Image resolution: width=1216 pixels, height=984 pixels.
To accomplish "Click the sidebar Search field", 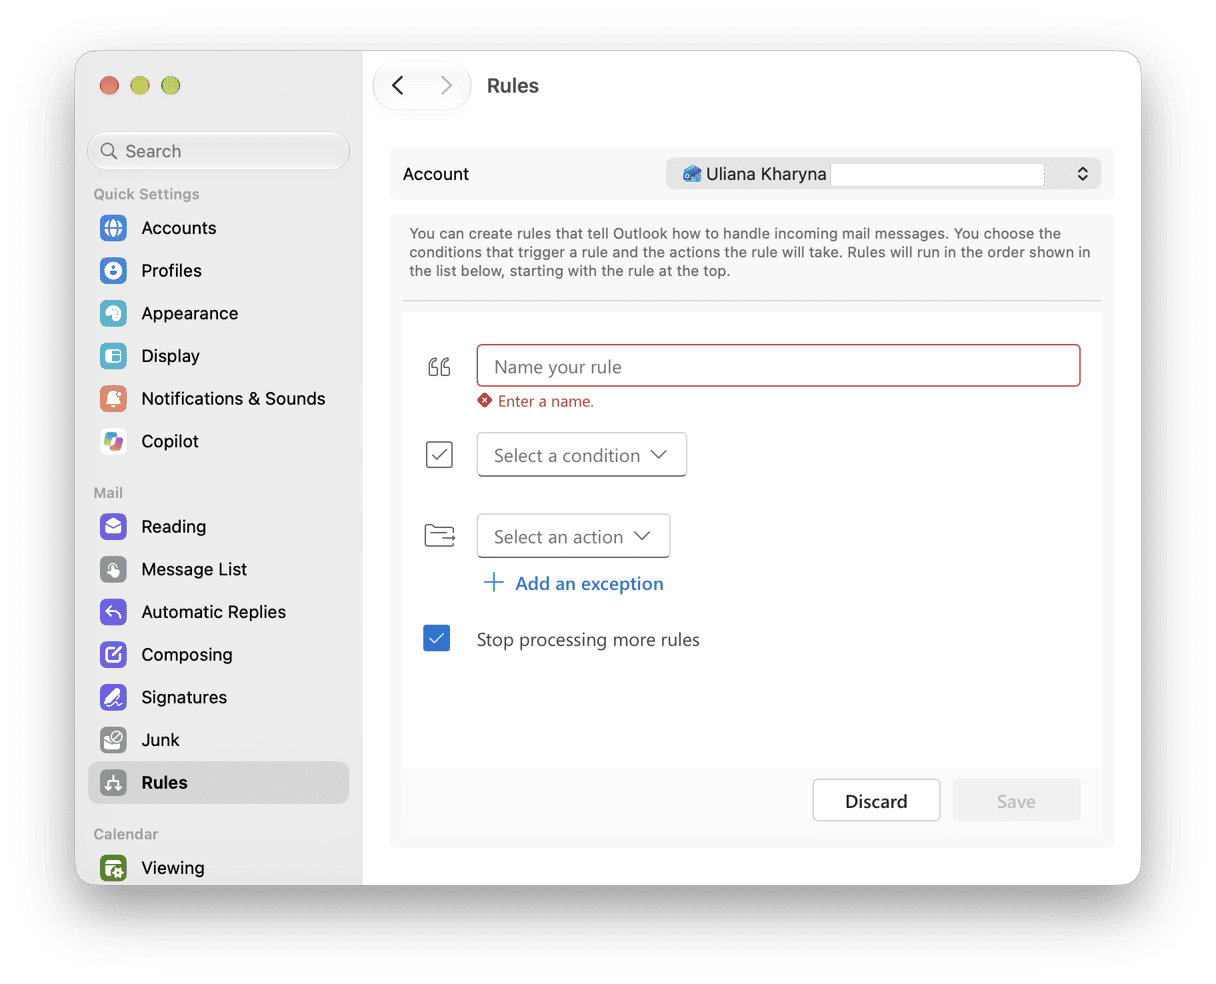I will [x=218, y=151].
